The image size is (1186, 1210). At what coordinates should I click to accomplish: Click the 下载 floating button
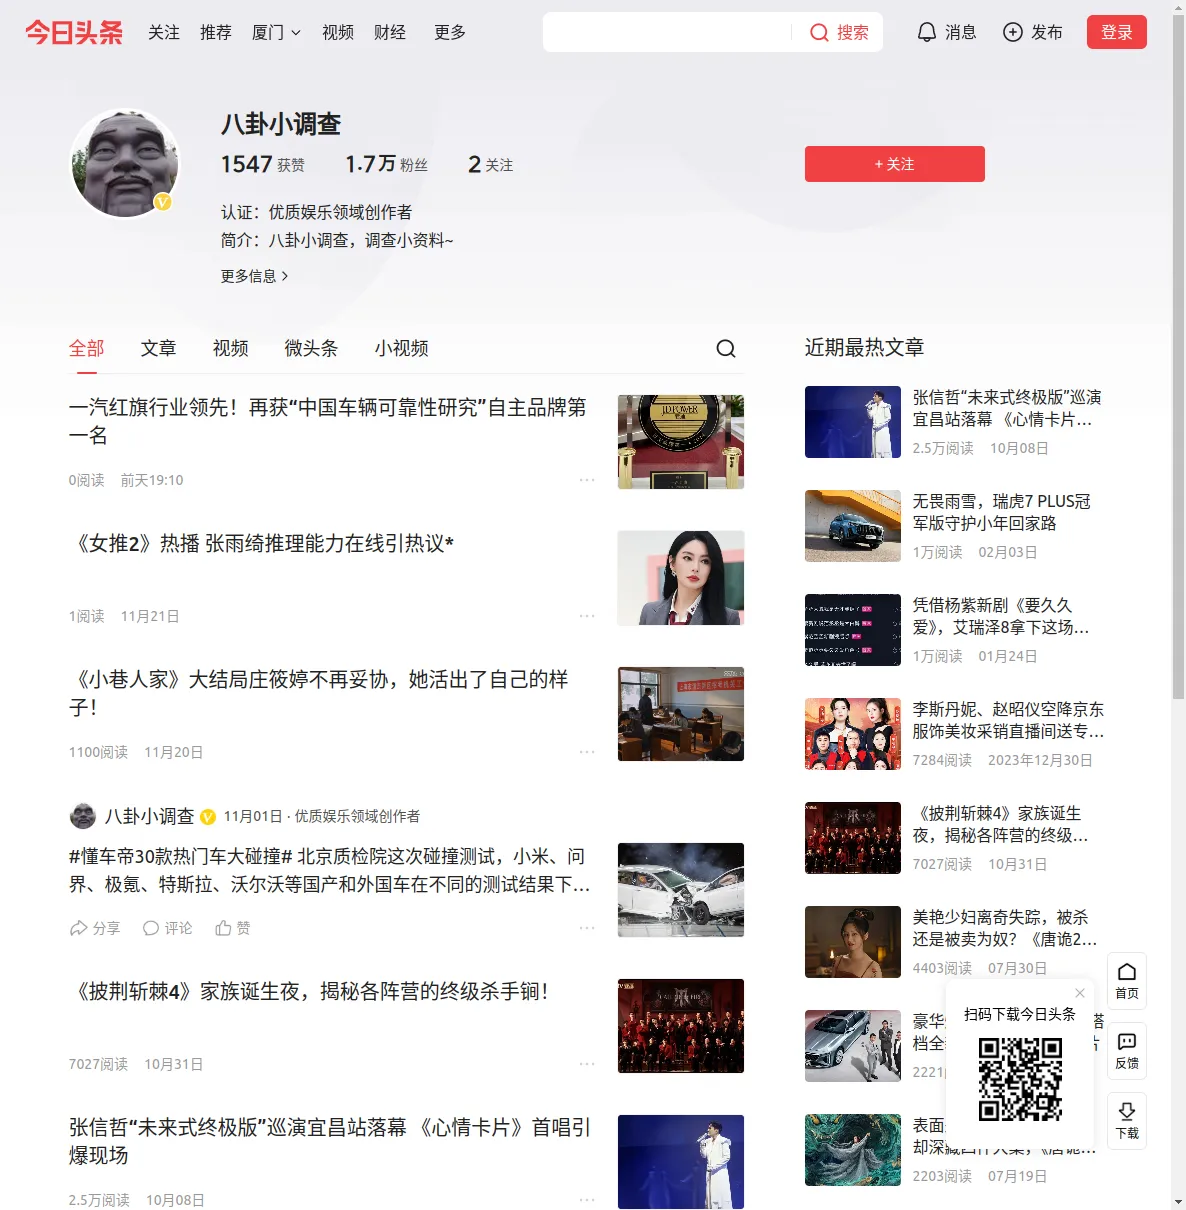[x=1127, y=1121]
